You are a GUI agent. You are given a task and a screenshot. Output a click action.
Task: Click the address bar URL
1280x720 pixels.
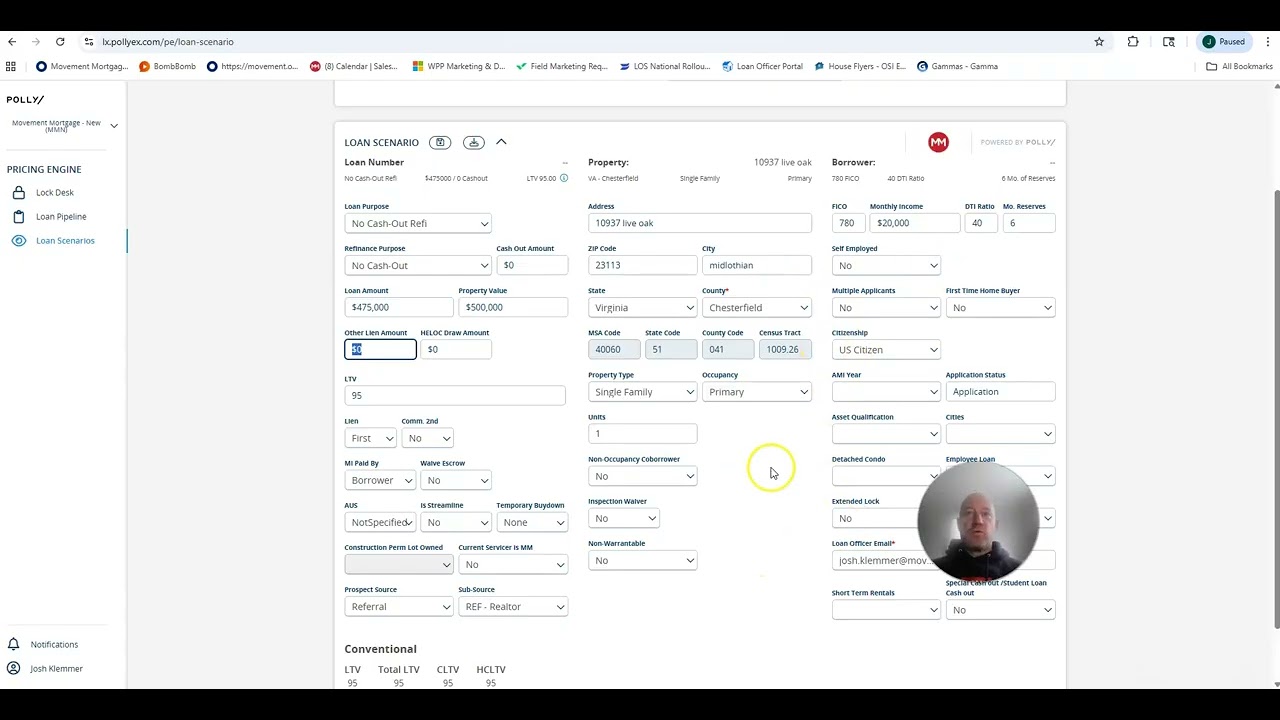[x=168, y=42]
